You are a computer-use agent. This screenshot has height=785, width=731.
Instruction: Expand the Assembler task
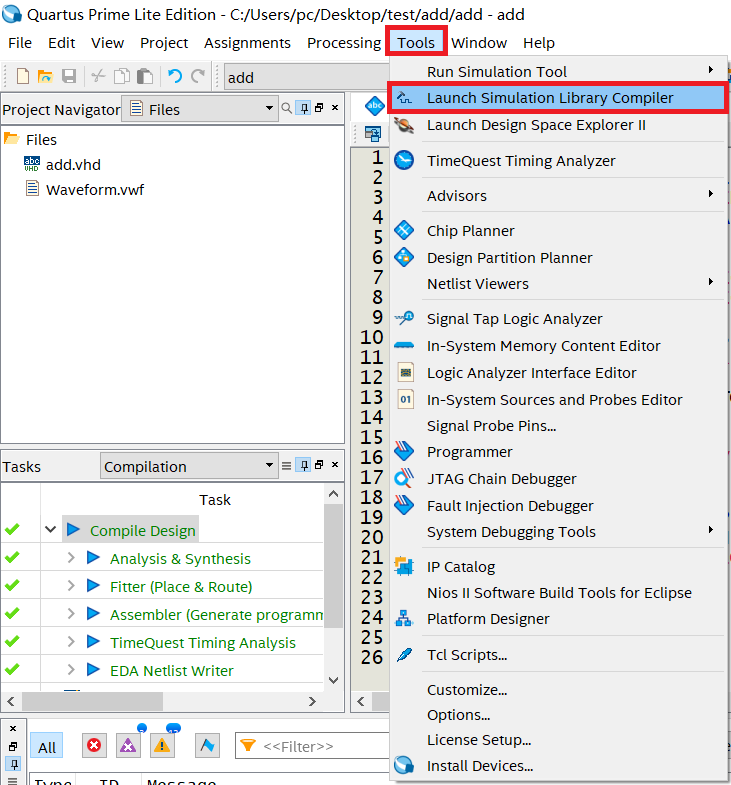click(71, 613)
